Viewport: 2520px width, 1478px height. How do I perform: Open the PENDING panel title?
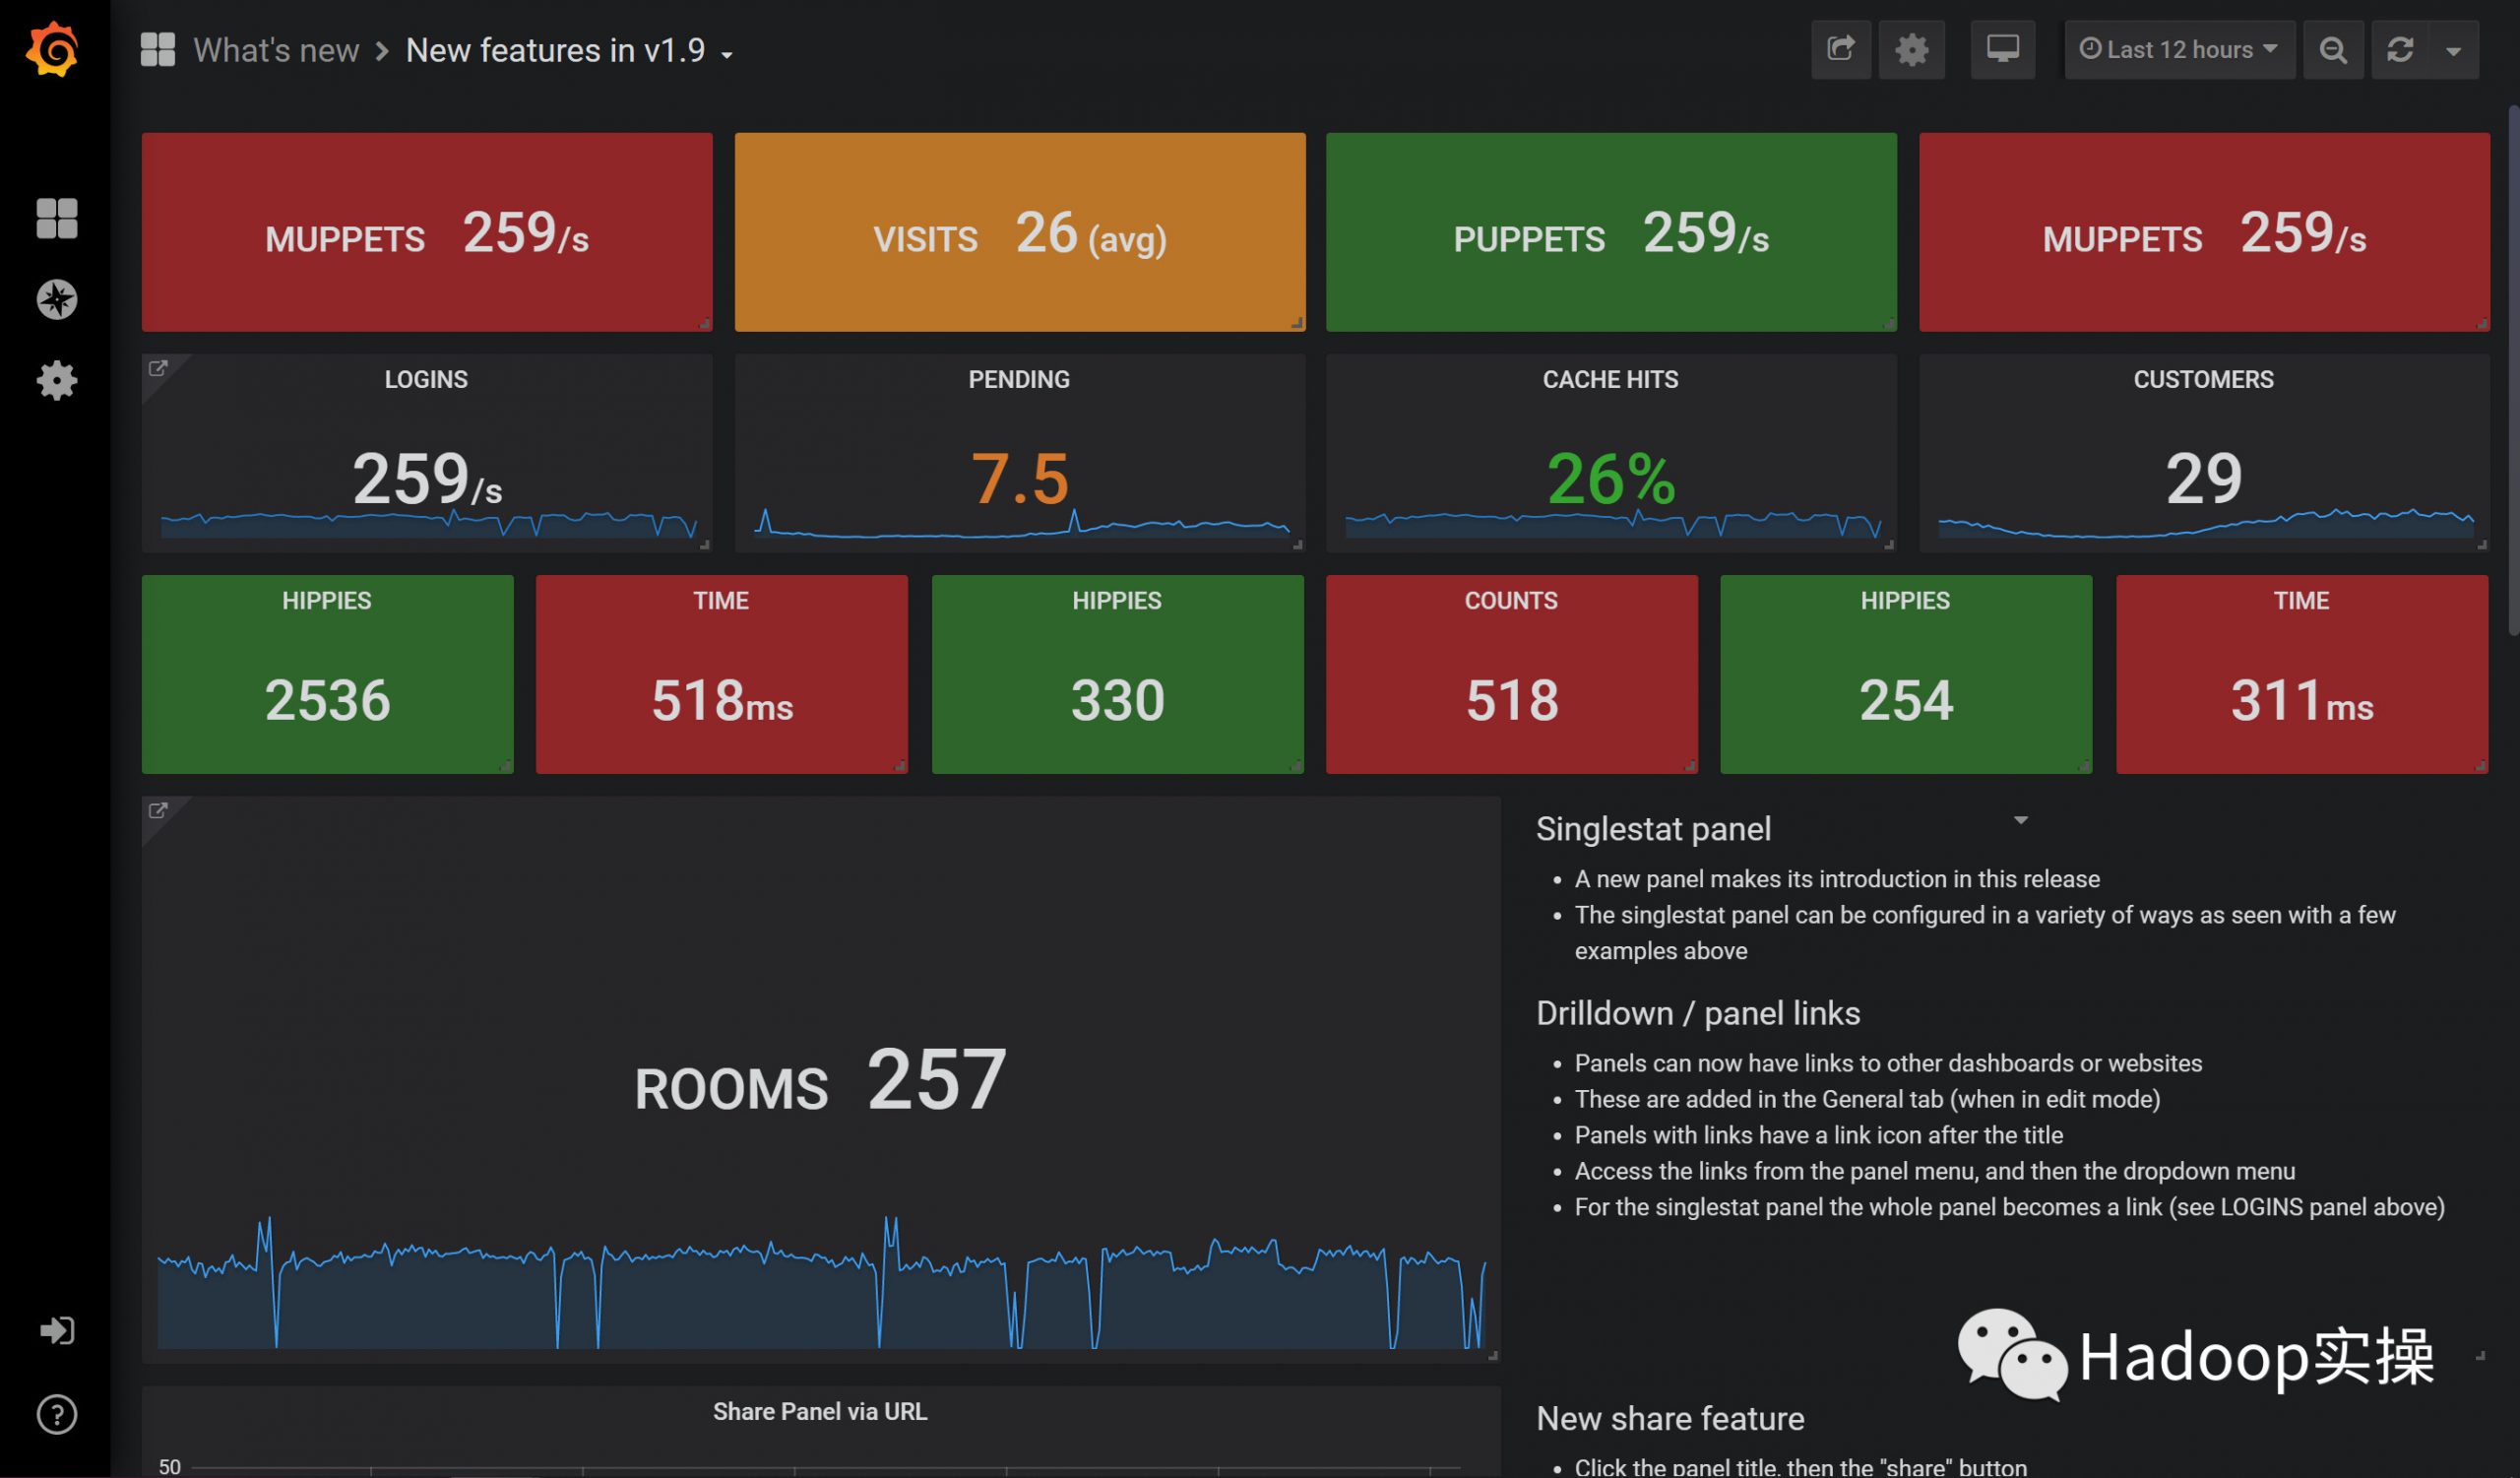tap(1019, 379)
